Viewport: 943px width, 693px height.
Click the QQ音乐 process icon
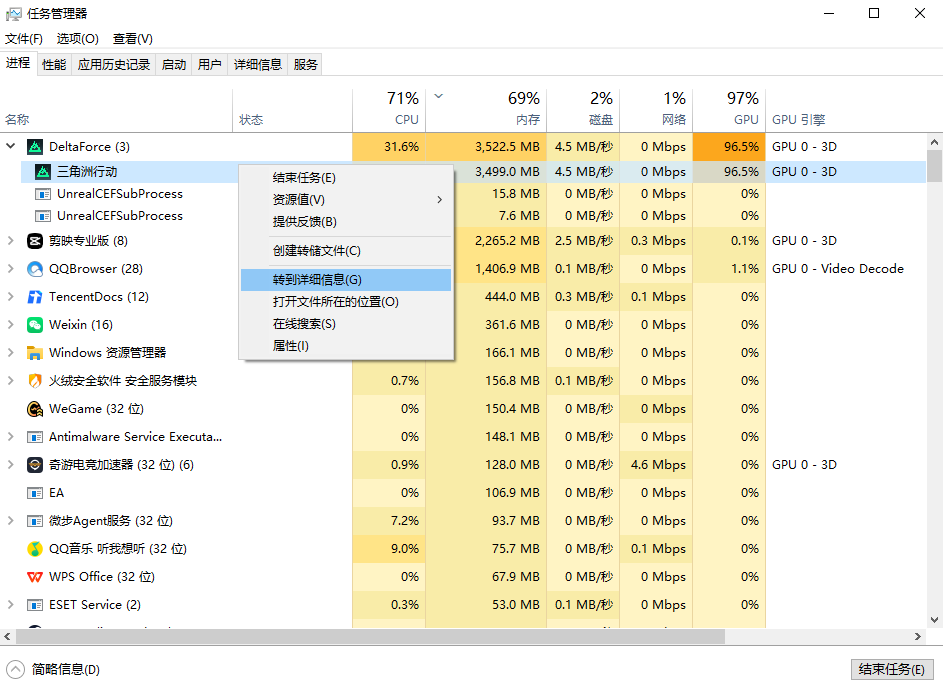(35, 549)
